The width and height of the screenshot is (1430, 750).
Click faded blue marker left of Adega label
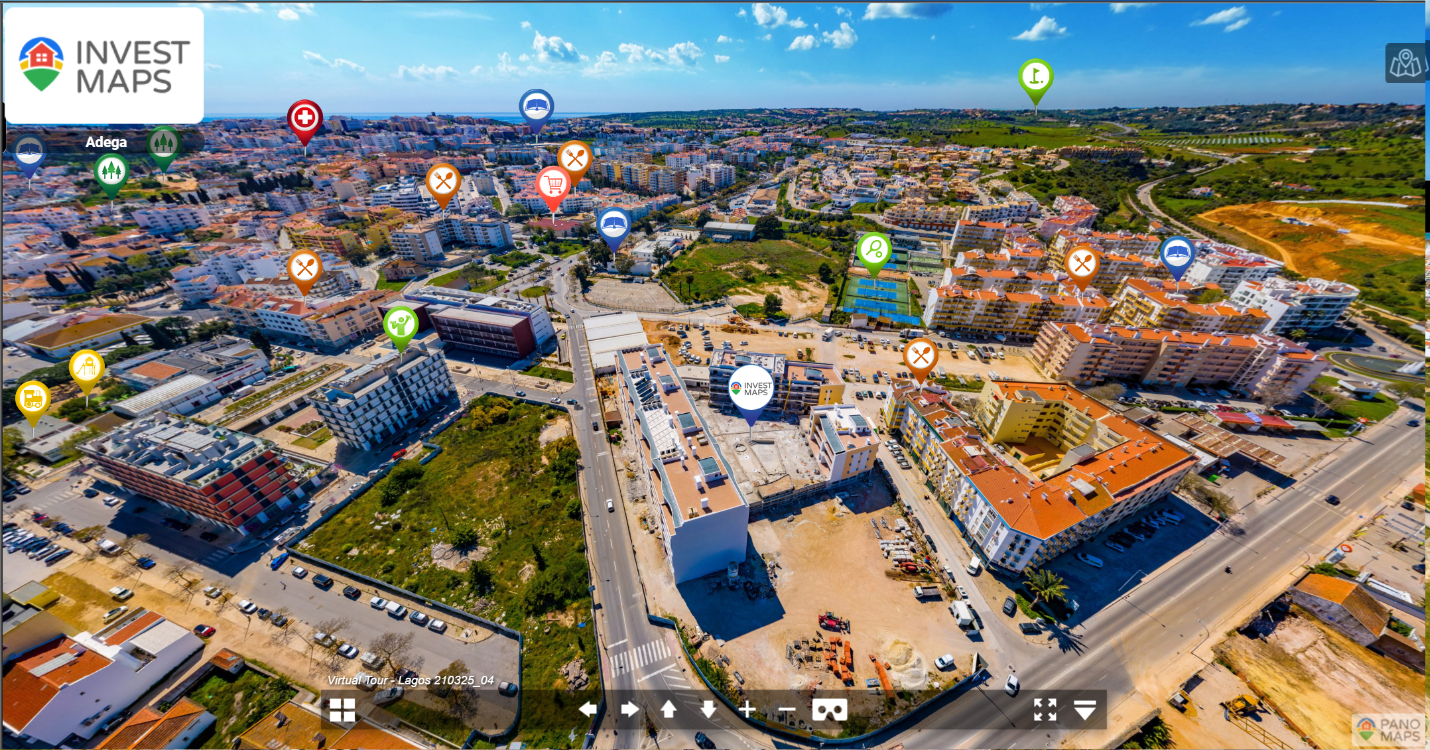click(29, 154)
